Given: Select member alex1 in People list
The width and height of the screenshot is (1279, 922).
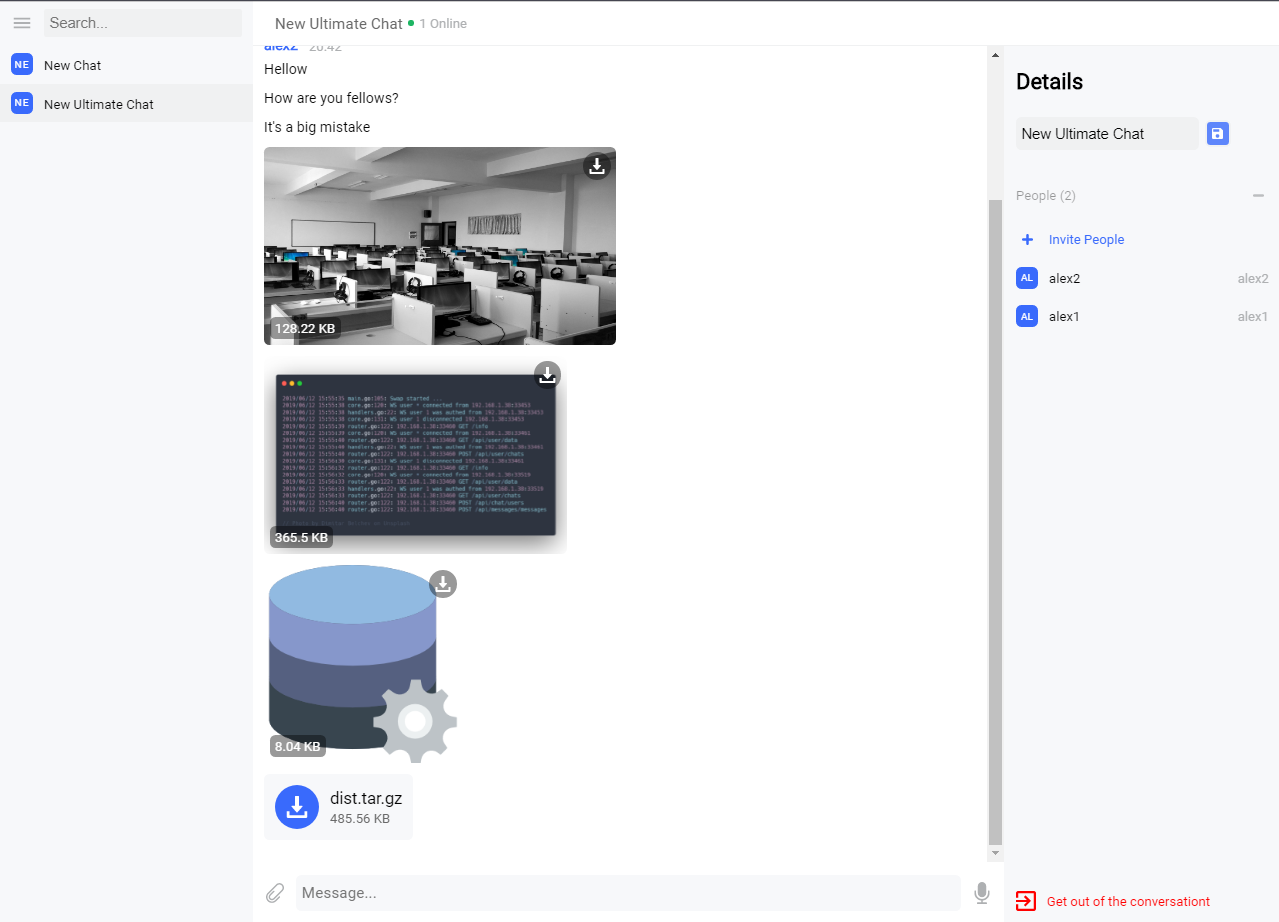Looking at the screenshot, I should tap(1141, 317).
